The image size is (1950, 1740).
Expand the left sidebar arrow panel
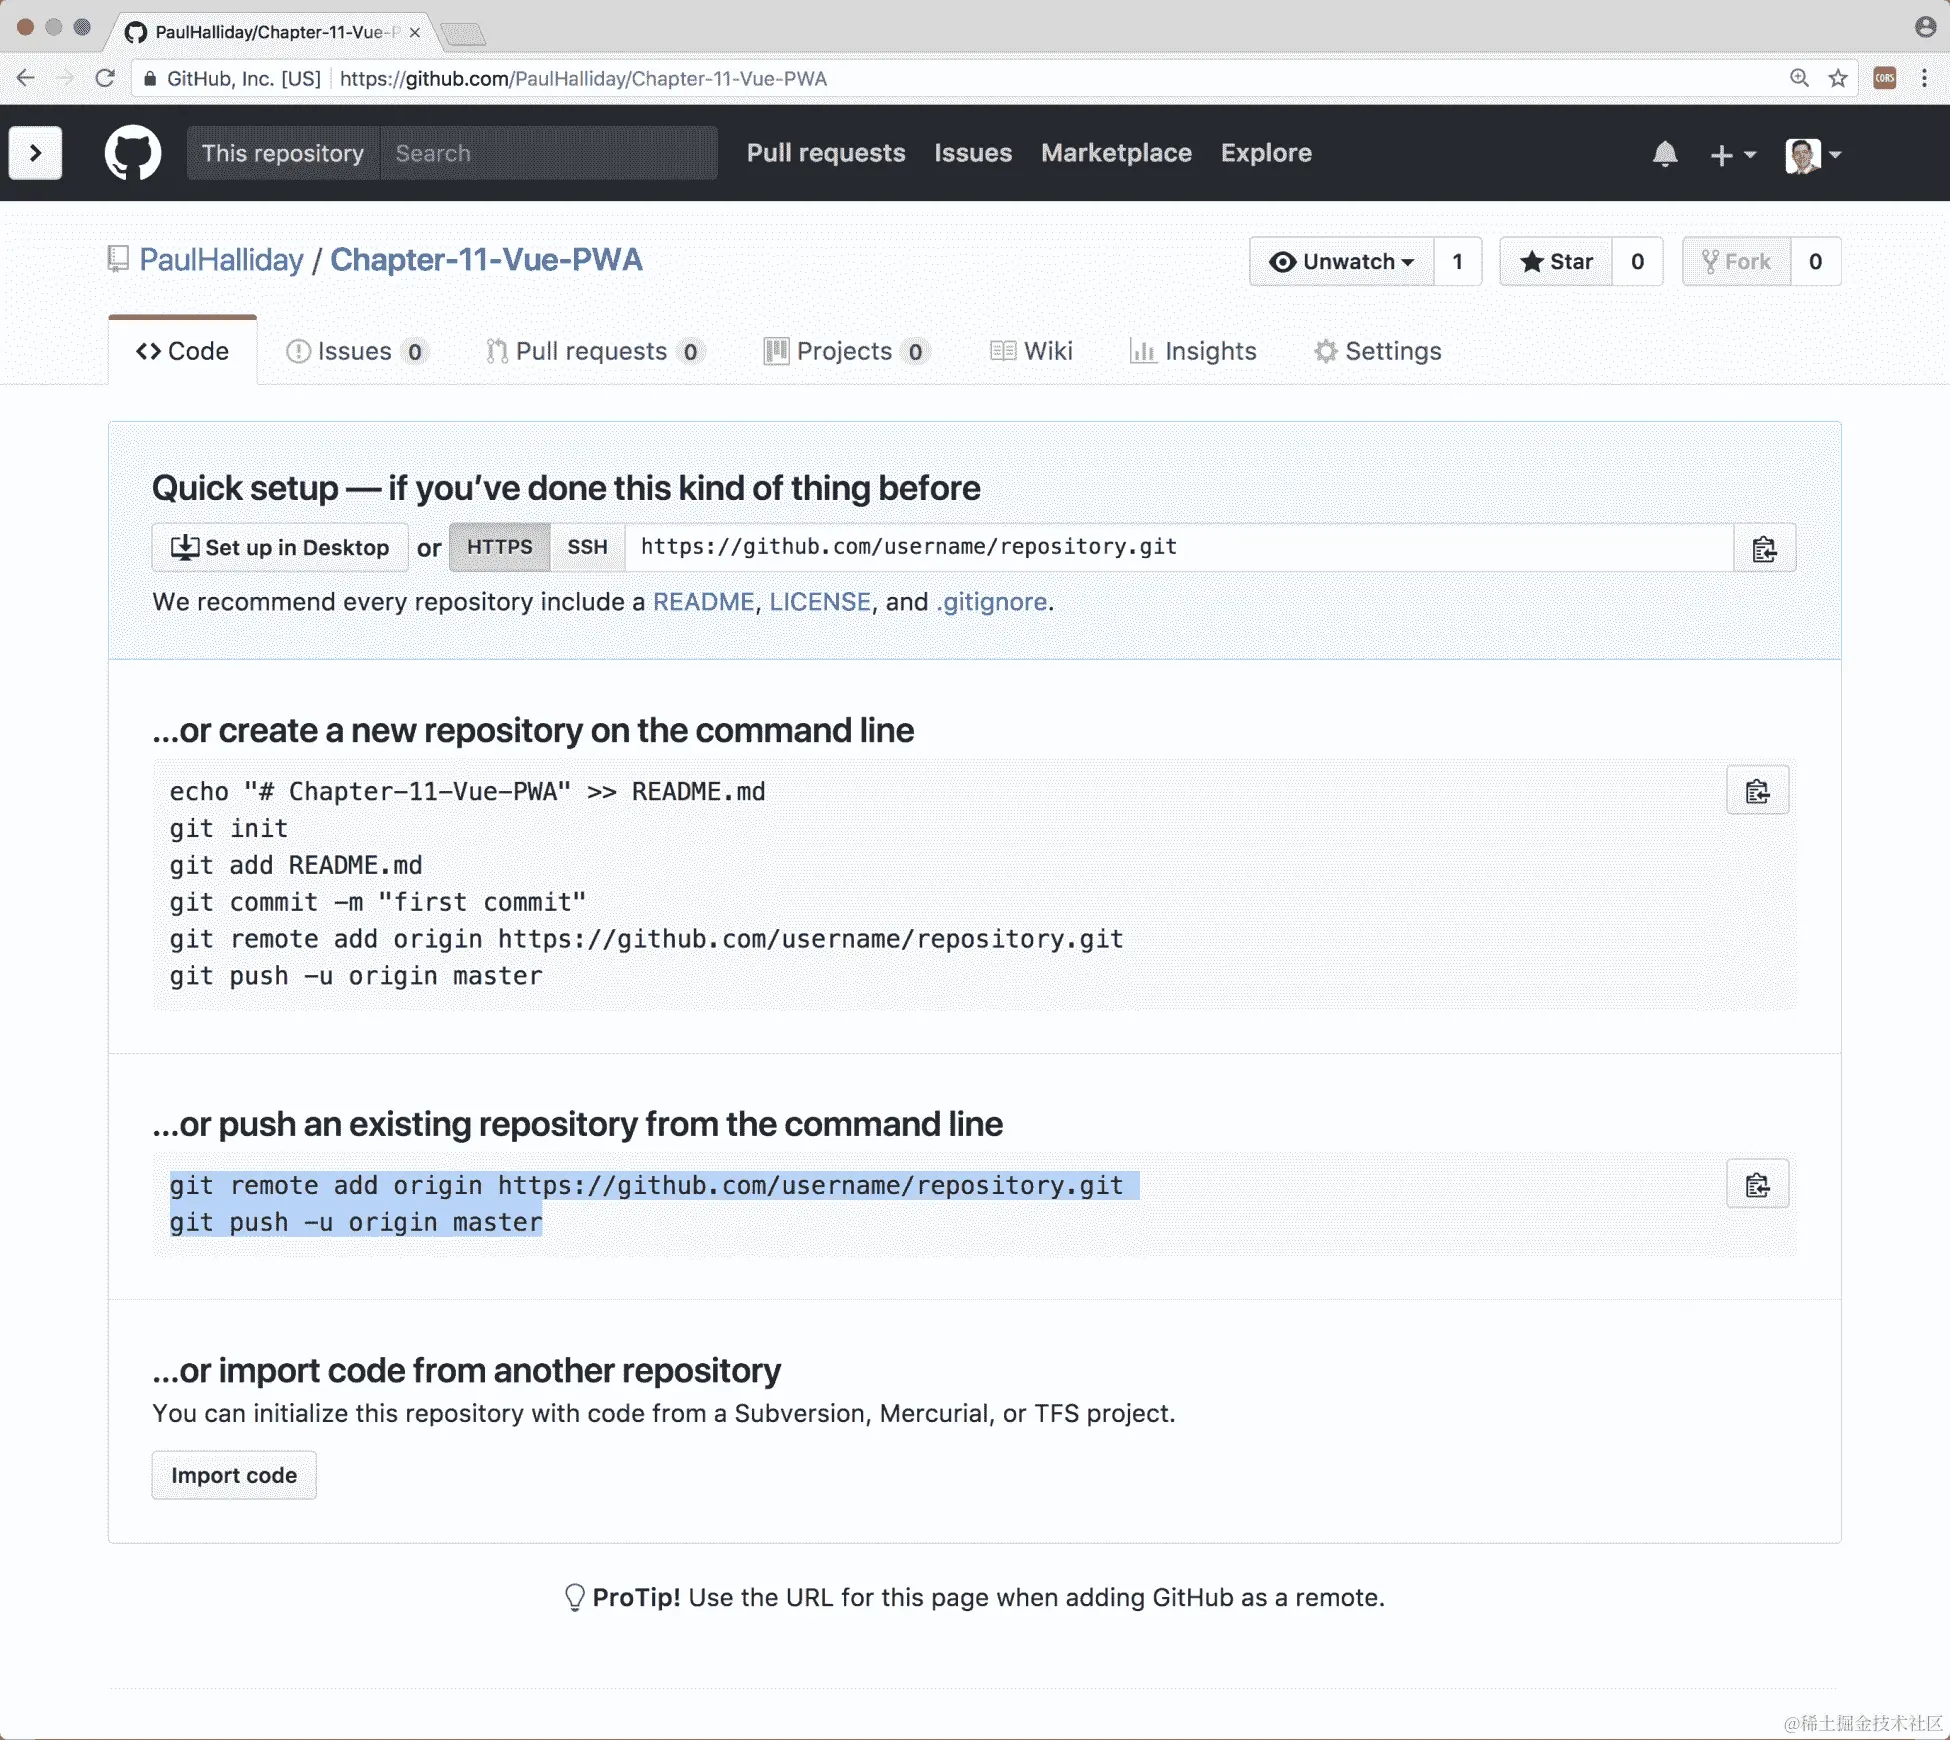(x=35, y=153)
